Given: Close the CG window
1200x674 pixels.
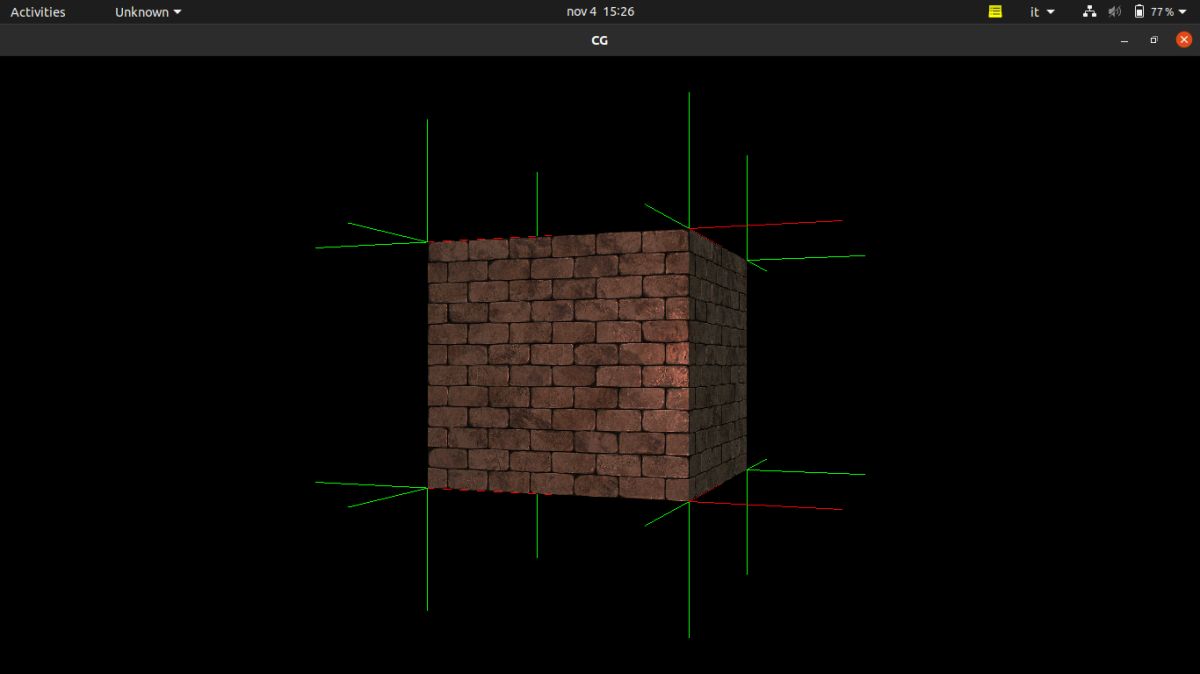Looking at the screenshot, I should pos(1184,40).
